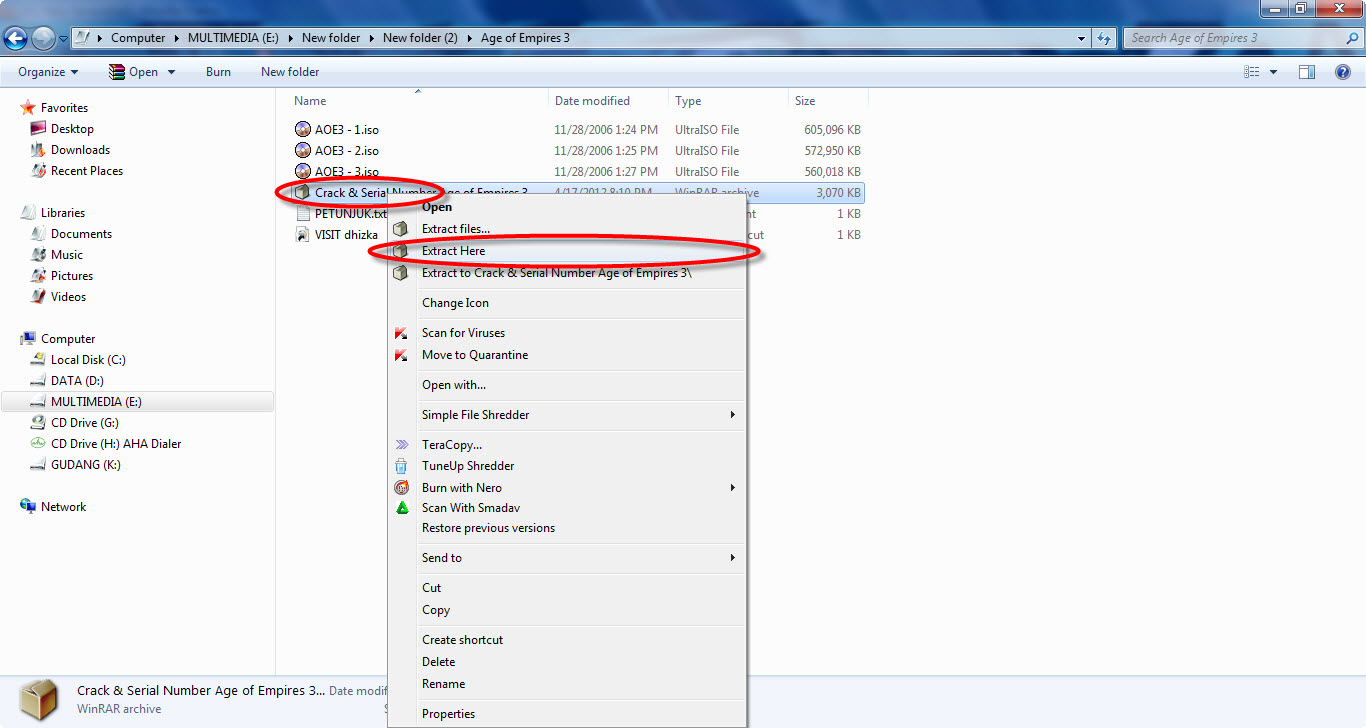
Task: Click the refresh button beside address bar
Action: 1104,38
